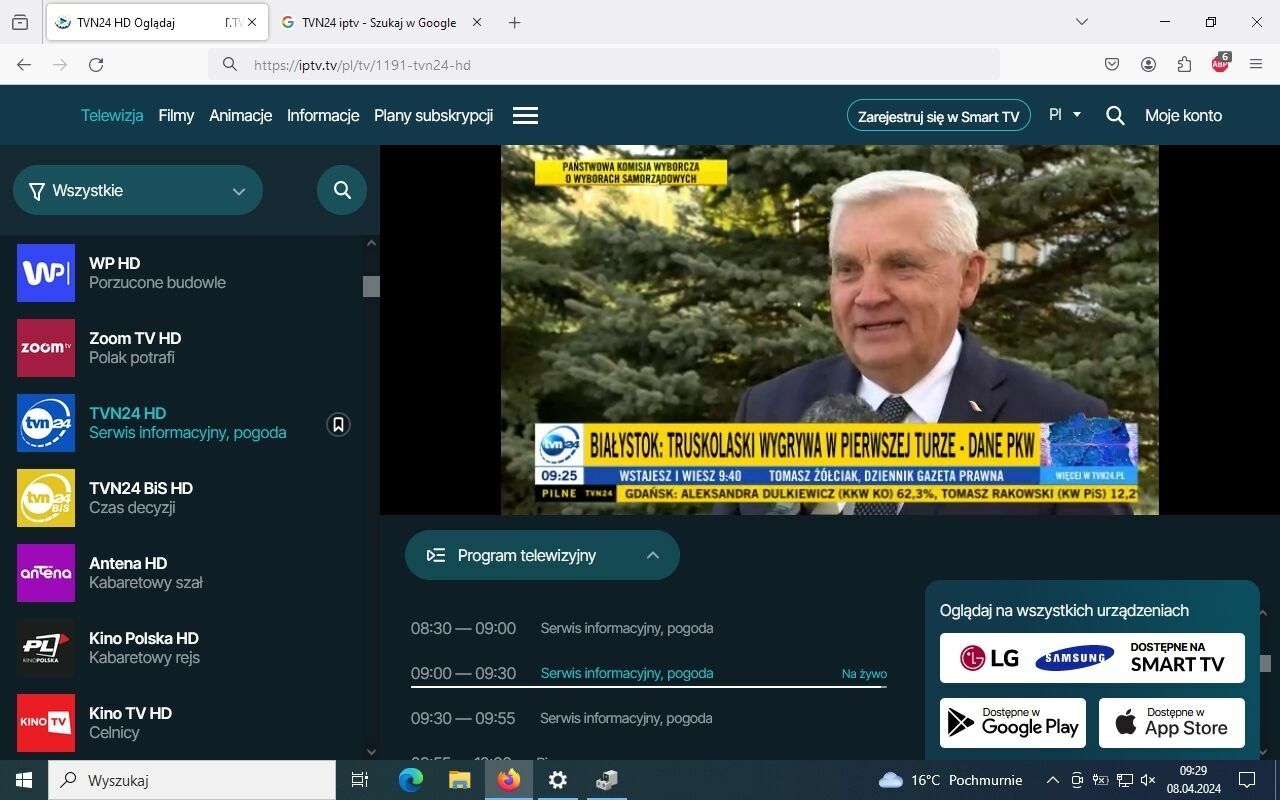
Task: Click the TVN24 HD bookmark icon
Action: pos(338,424)
